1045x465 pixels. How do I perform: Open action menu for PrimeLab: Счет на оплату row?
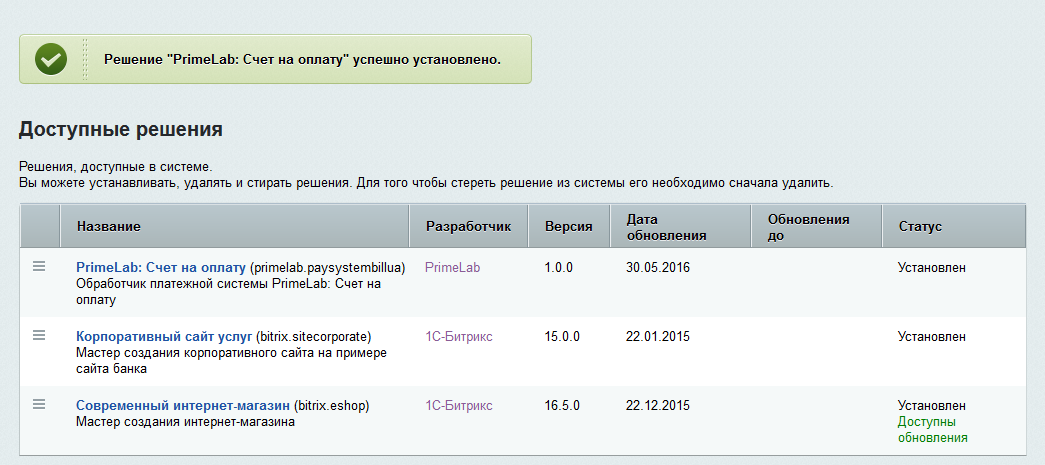pos(39,266)
